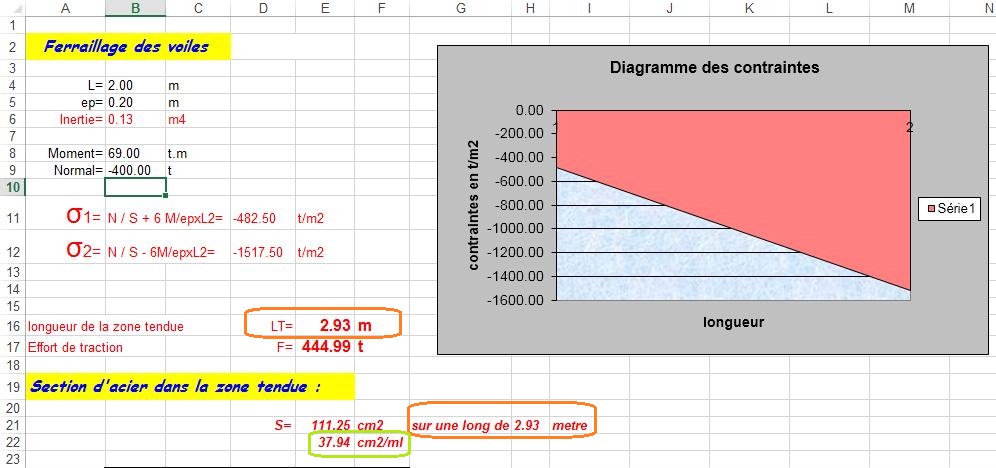Select cell B5 with value 0.20
The height and width of the screenshot is (468, 996).
tap(135, 102)
